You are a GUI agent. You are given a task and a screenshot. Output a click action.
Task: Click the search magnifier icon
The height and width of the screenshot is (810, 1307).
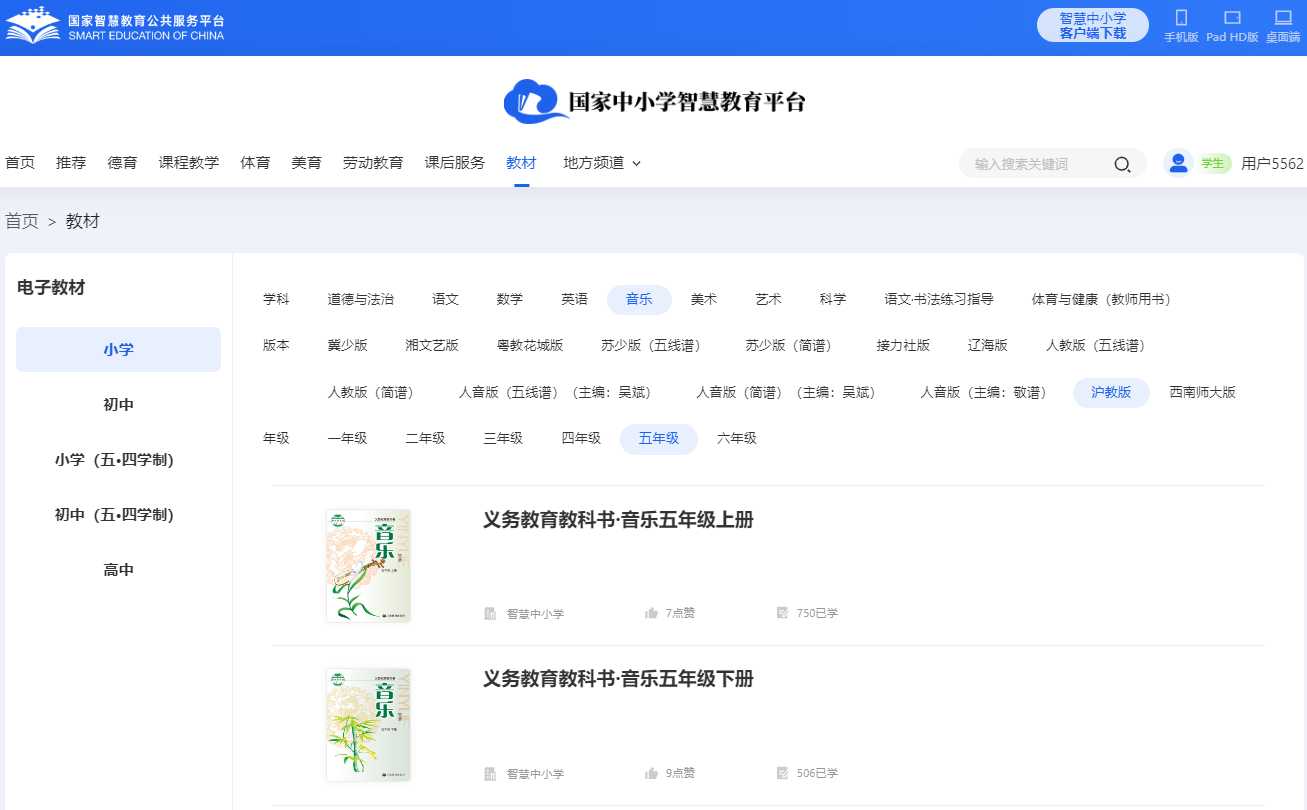tap(1122, 164)
